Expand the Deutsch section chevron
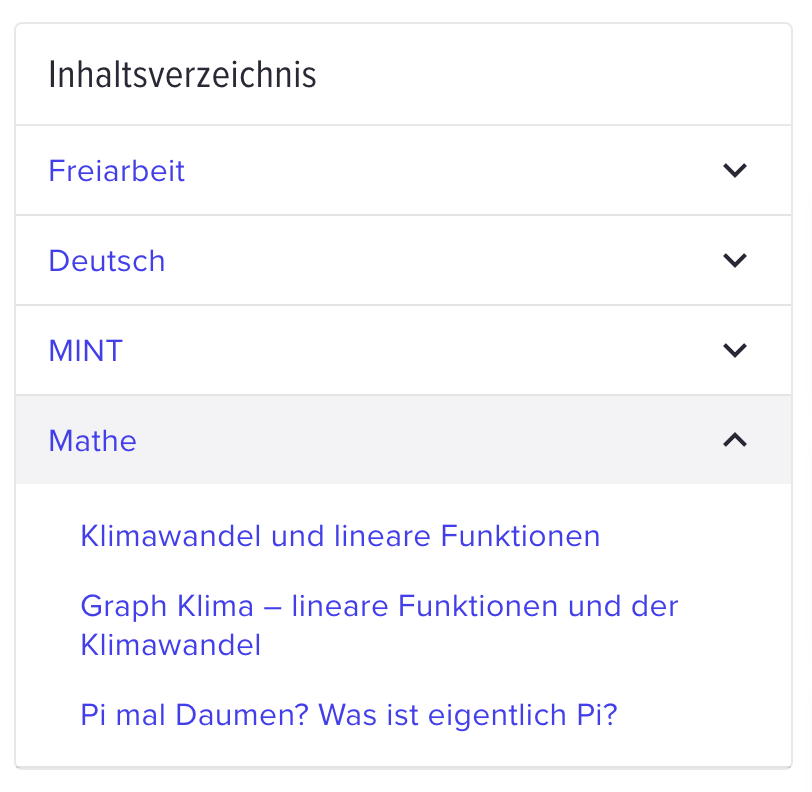This screenshot has width=812, height=792. 734,260
